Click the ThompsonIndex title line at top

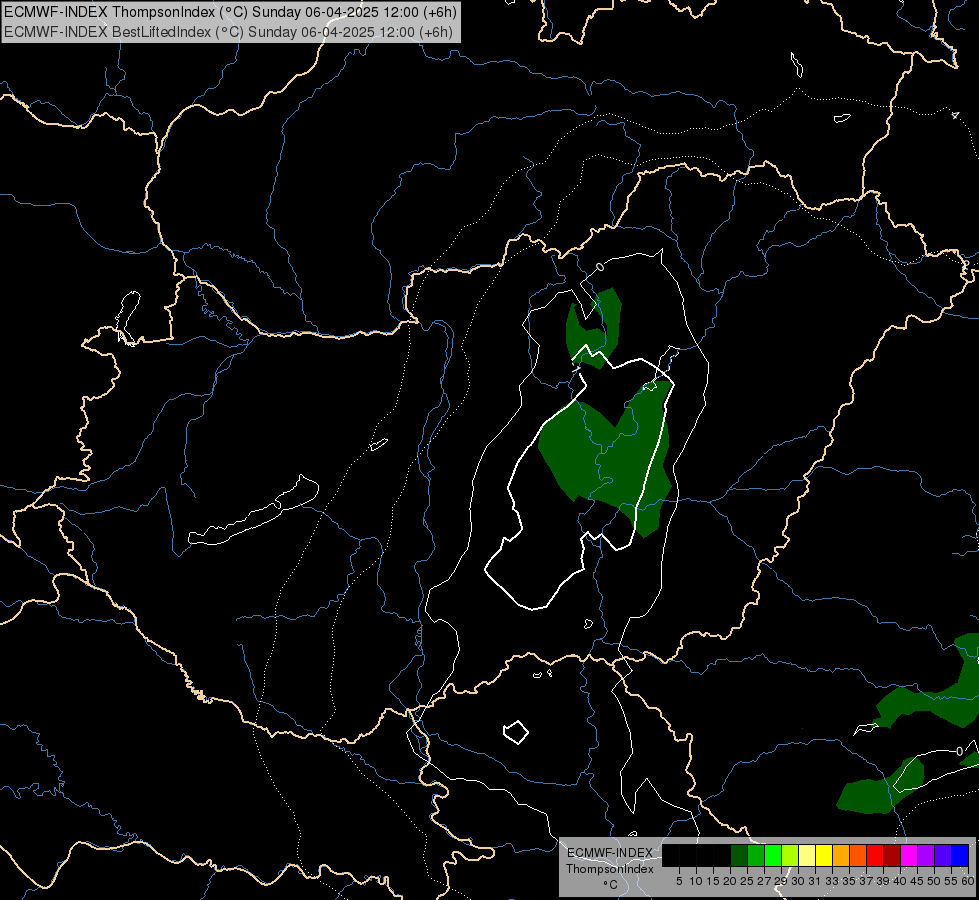coord(230,12)
